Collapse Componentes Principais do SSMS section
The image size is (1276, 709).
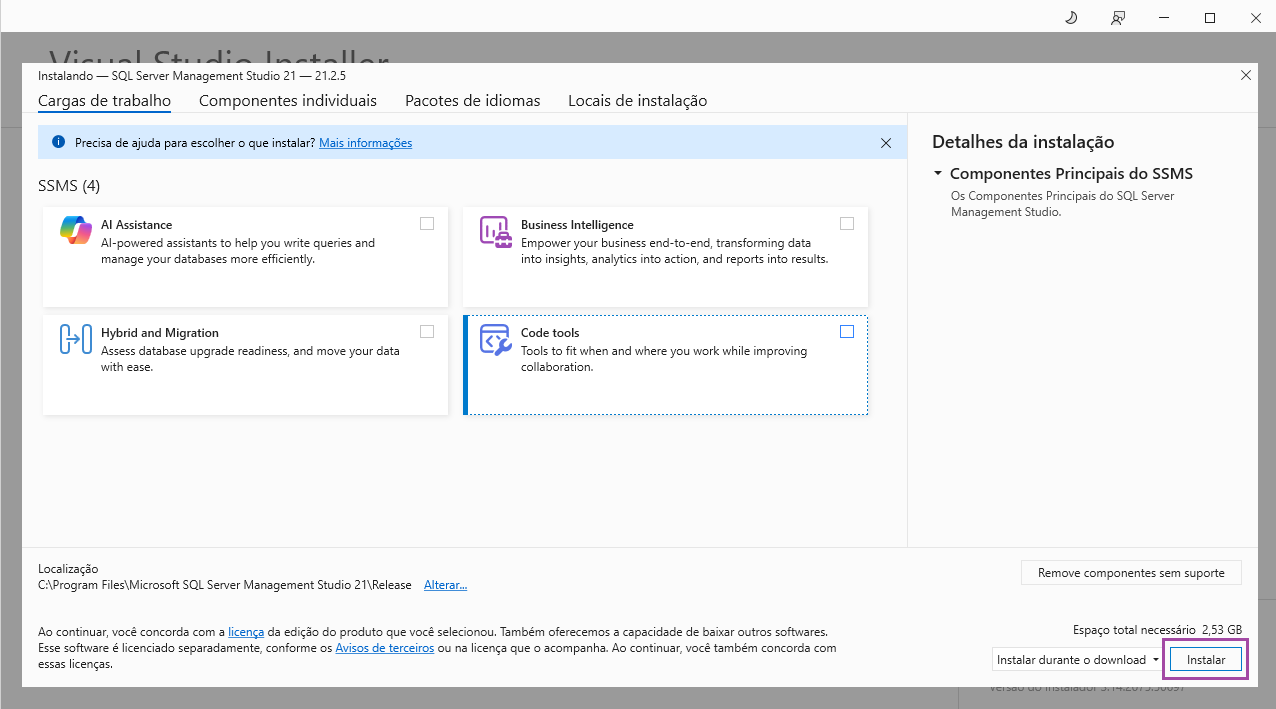[938, 174]
